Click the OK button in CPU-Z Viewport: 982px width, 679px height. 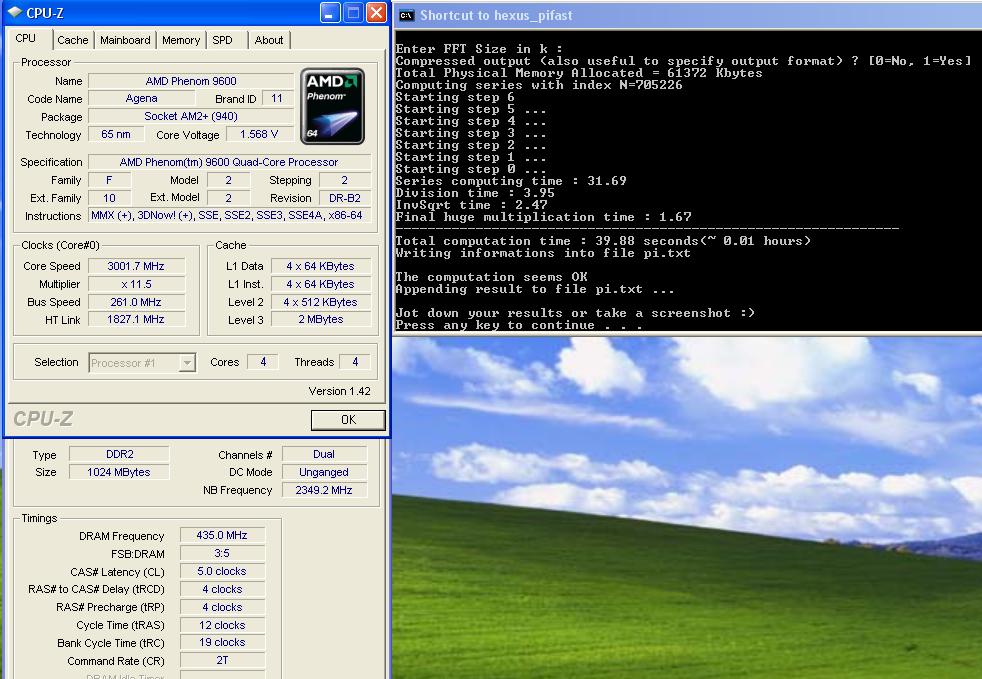click(348, 420)
